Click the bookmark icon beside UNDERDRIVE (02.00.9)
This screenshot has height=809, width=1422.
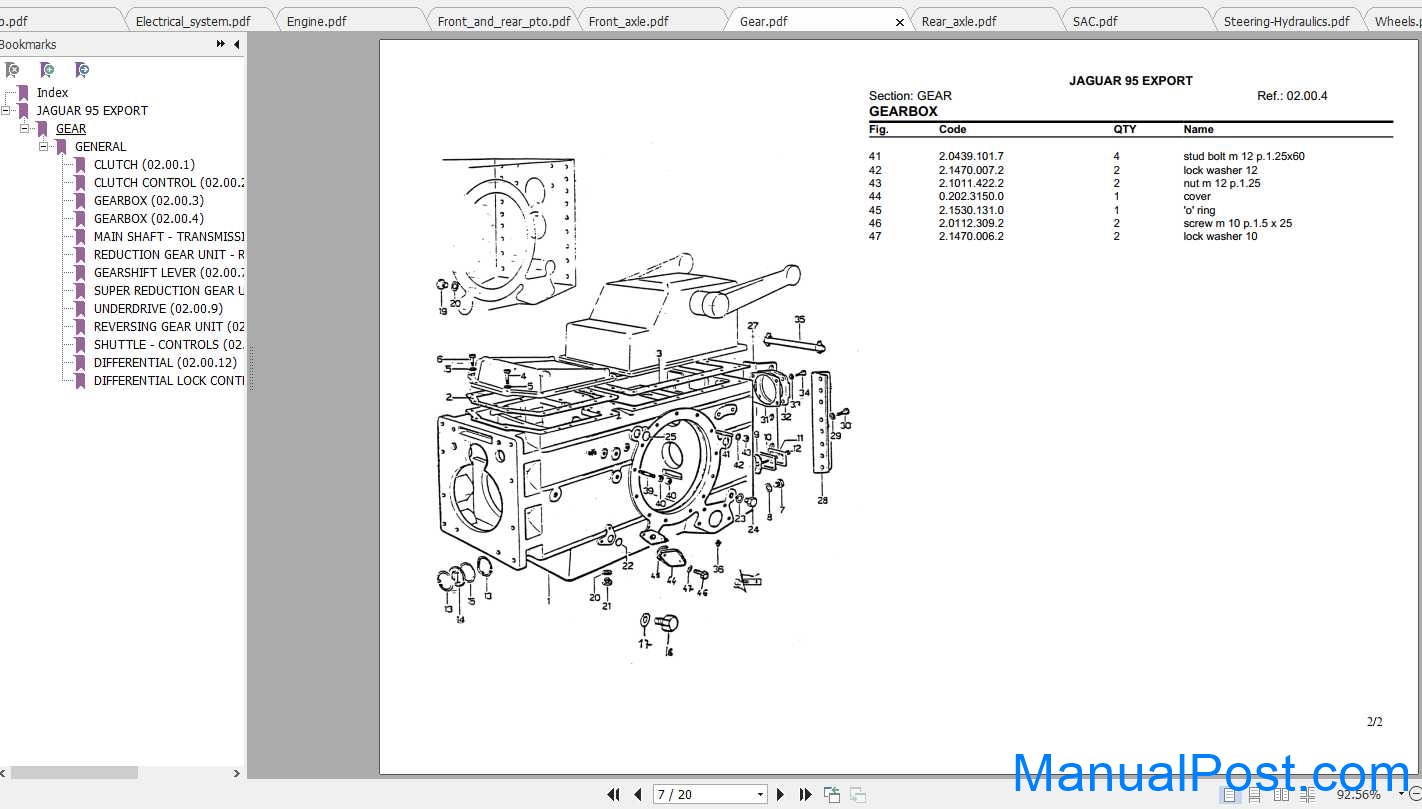click(80, 309)
